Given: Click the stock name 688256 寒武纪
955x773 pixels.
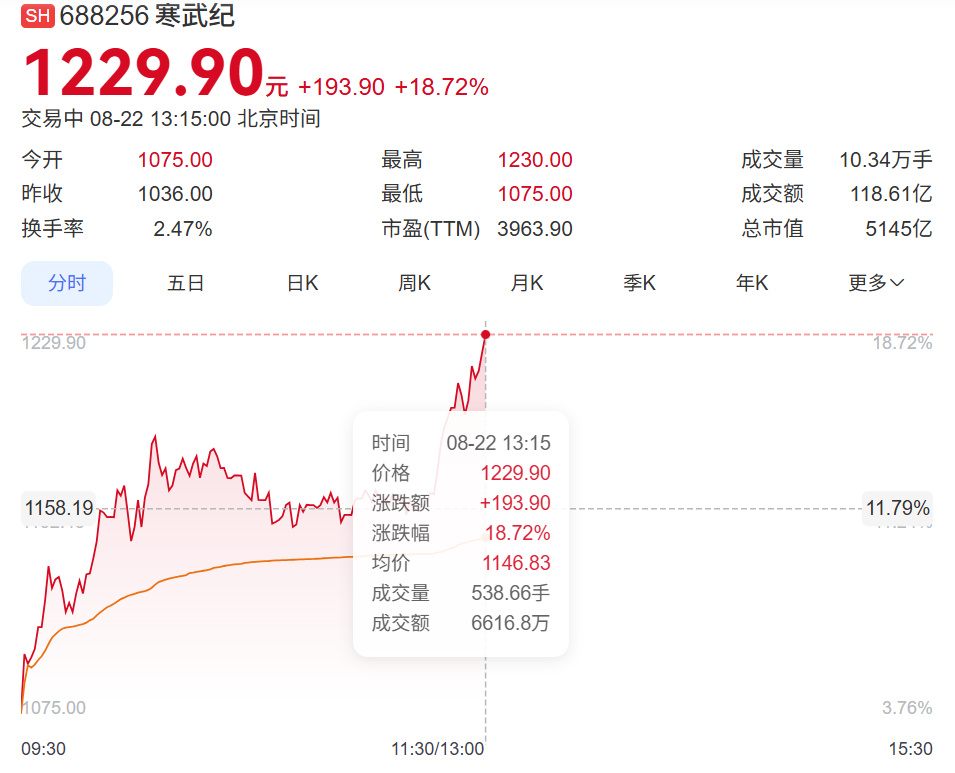Looking at the screenshot, I should pyautogui.click(x=147, y=16).
